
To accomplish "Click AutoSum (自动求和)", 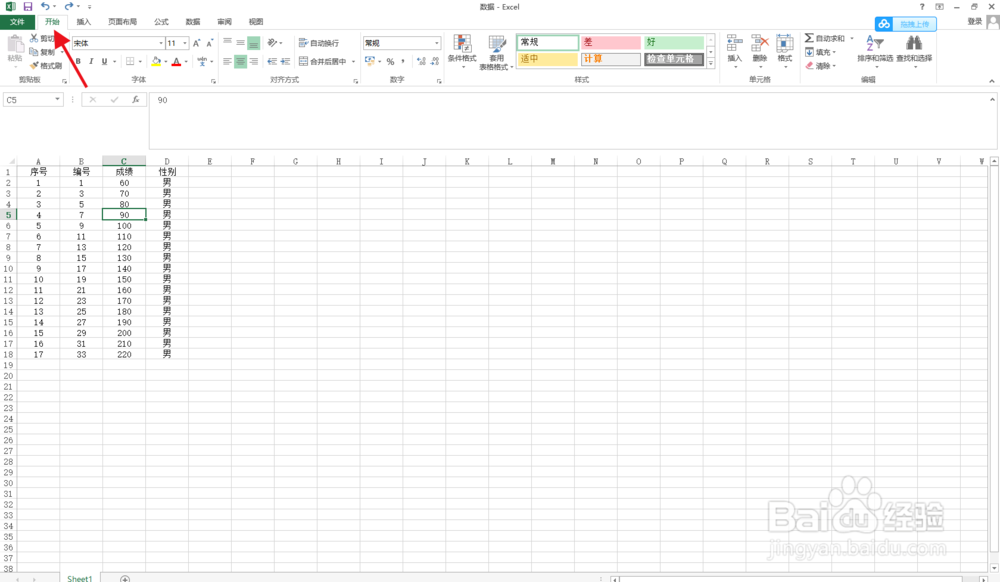I will pyautogui.click(x=825, y=38).
